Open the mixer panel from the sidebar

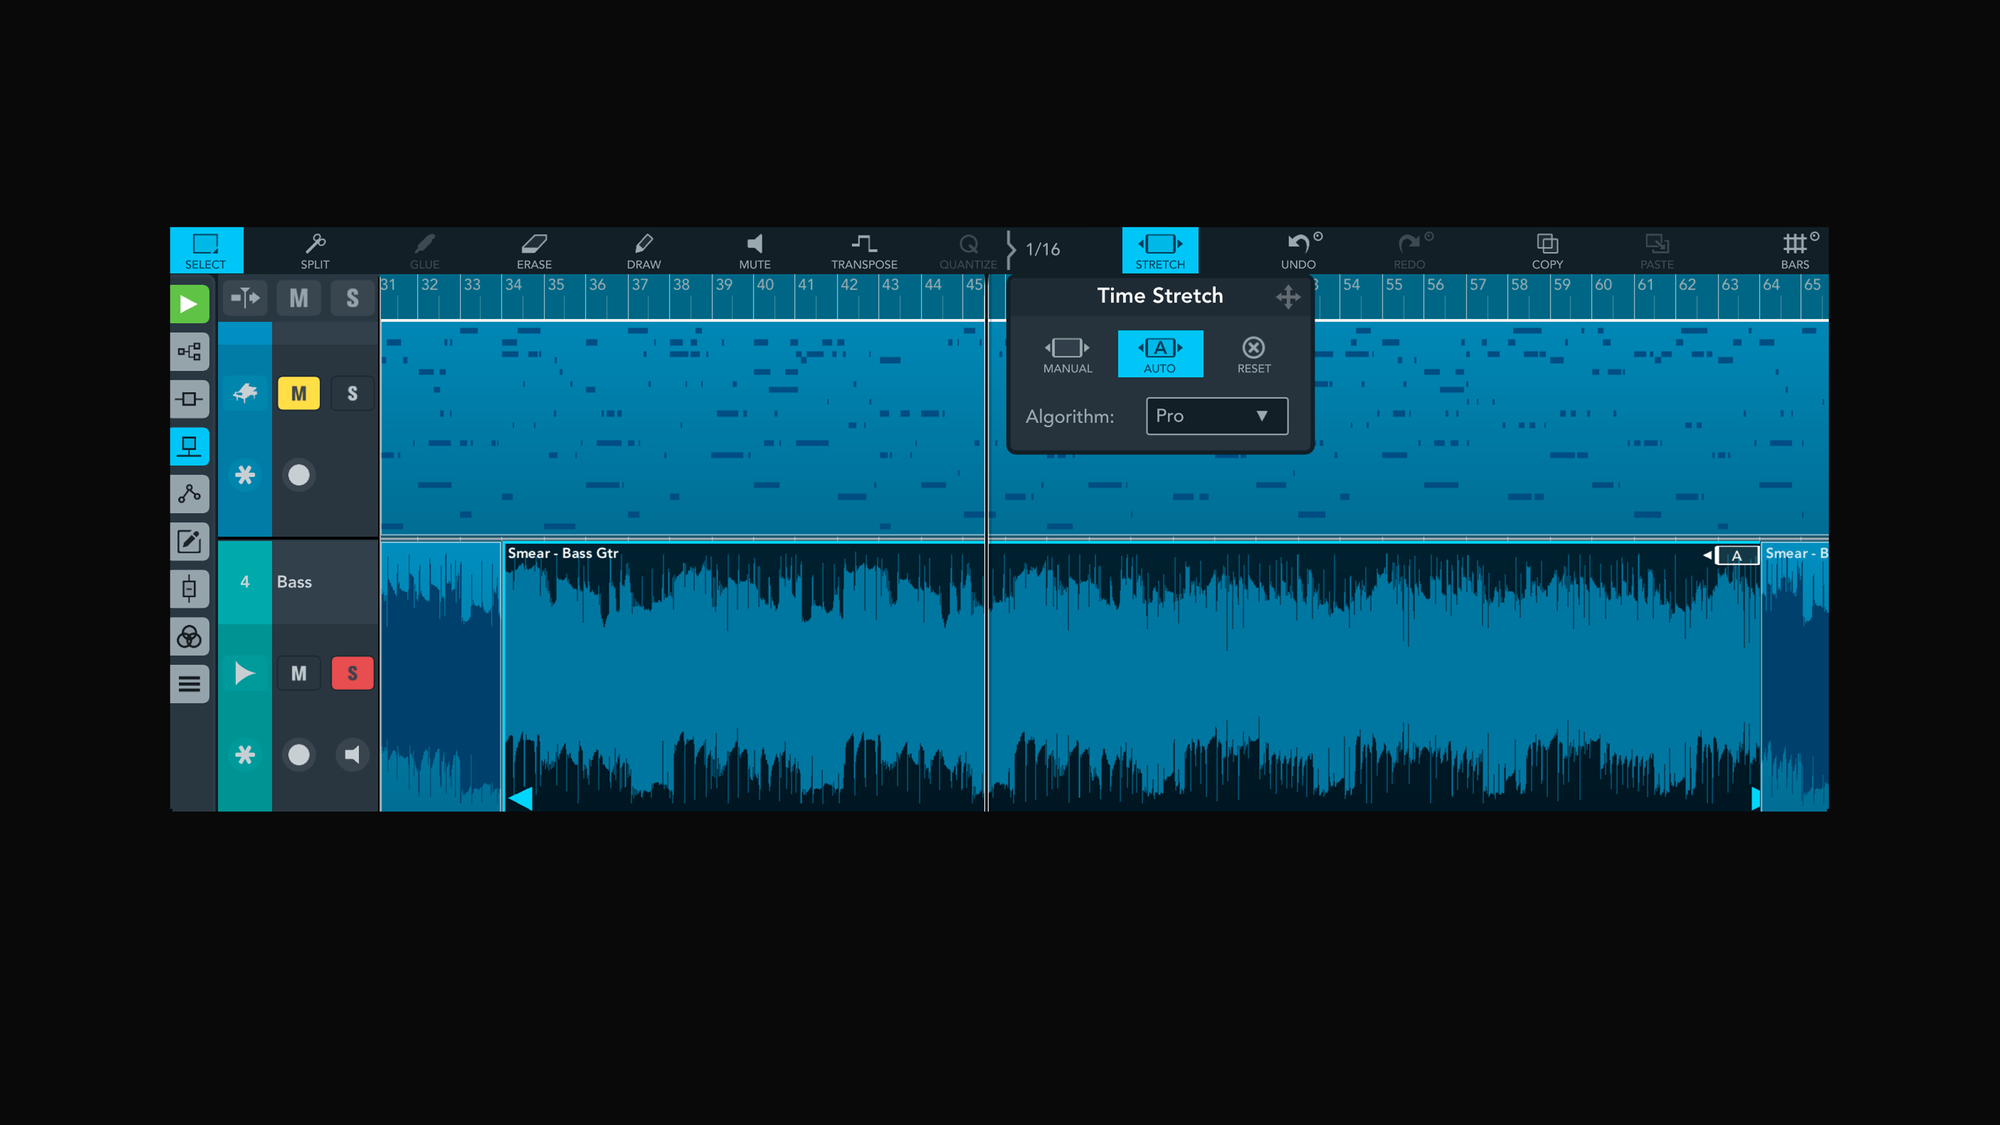point(190,636)
